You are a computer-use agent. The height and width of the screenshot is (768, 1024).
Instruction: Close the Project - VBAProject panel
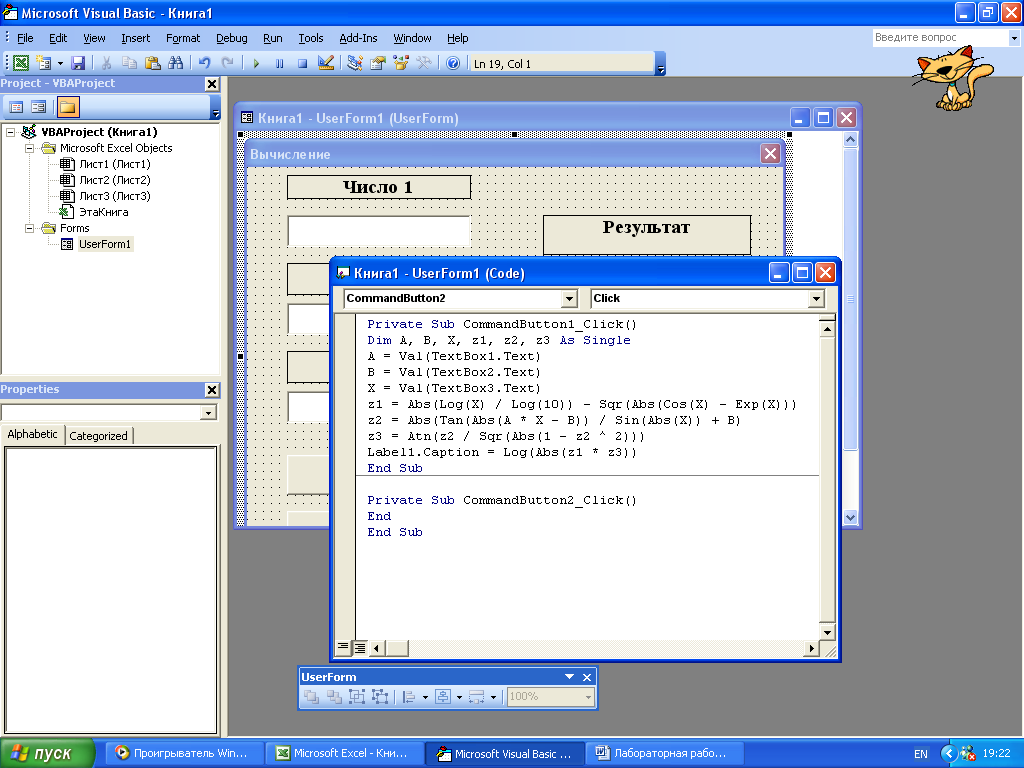point(212,84)
